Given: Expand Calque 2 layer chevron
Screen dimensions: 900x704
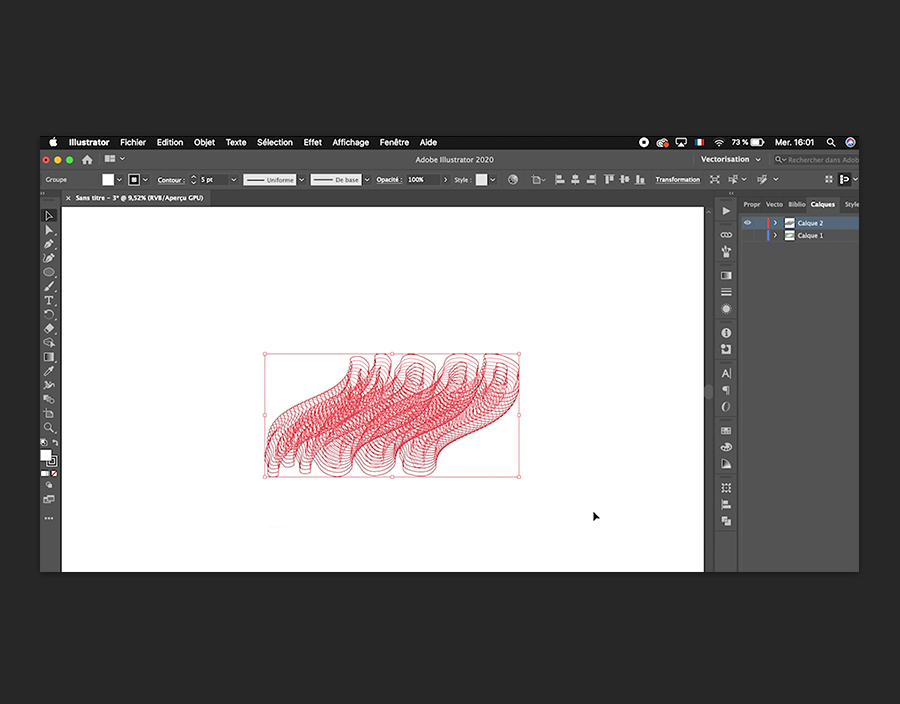Looking at the screenshot, I should point(775,223).
